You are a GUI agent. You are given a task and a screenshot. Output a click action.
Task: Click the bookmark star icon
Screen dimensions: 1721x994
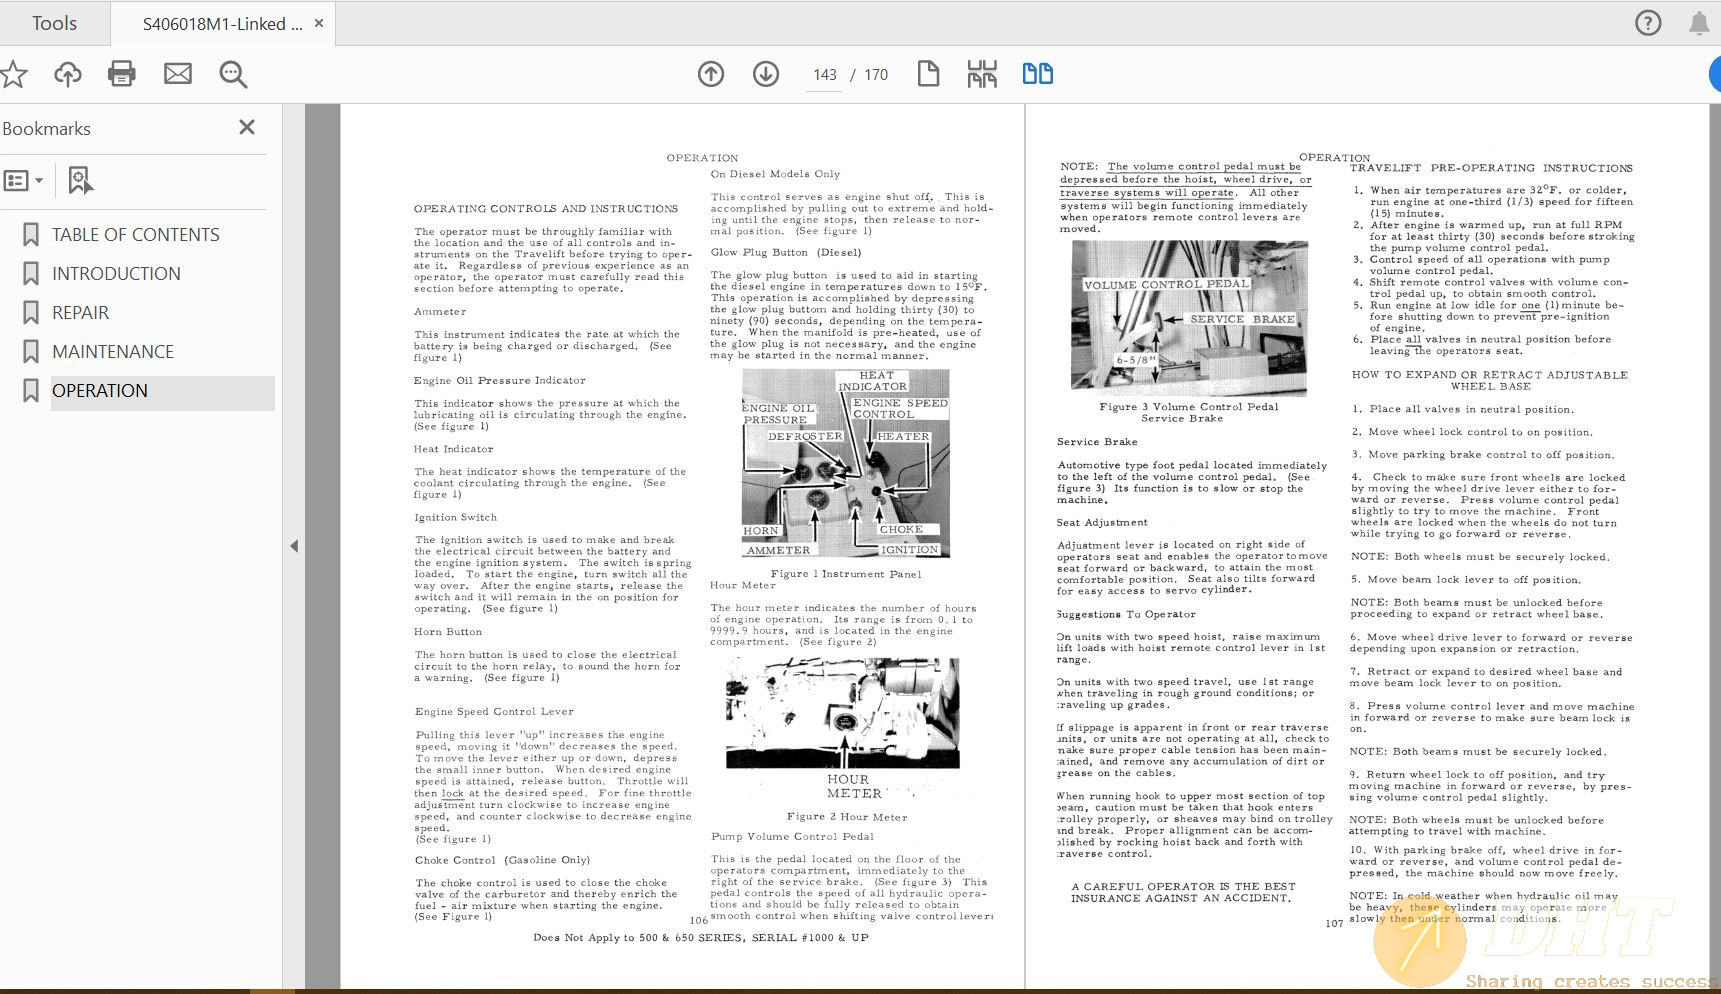14,74
